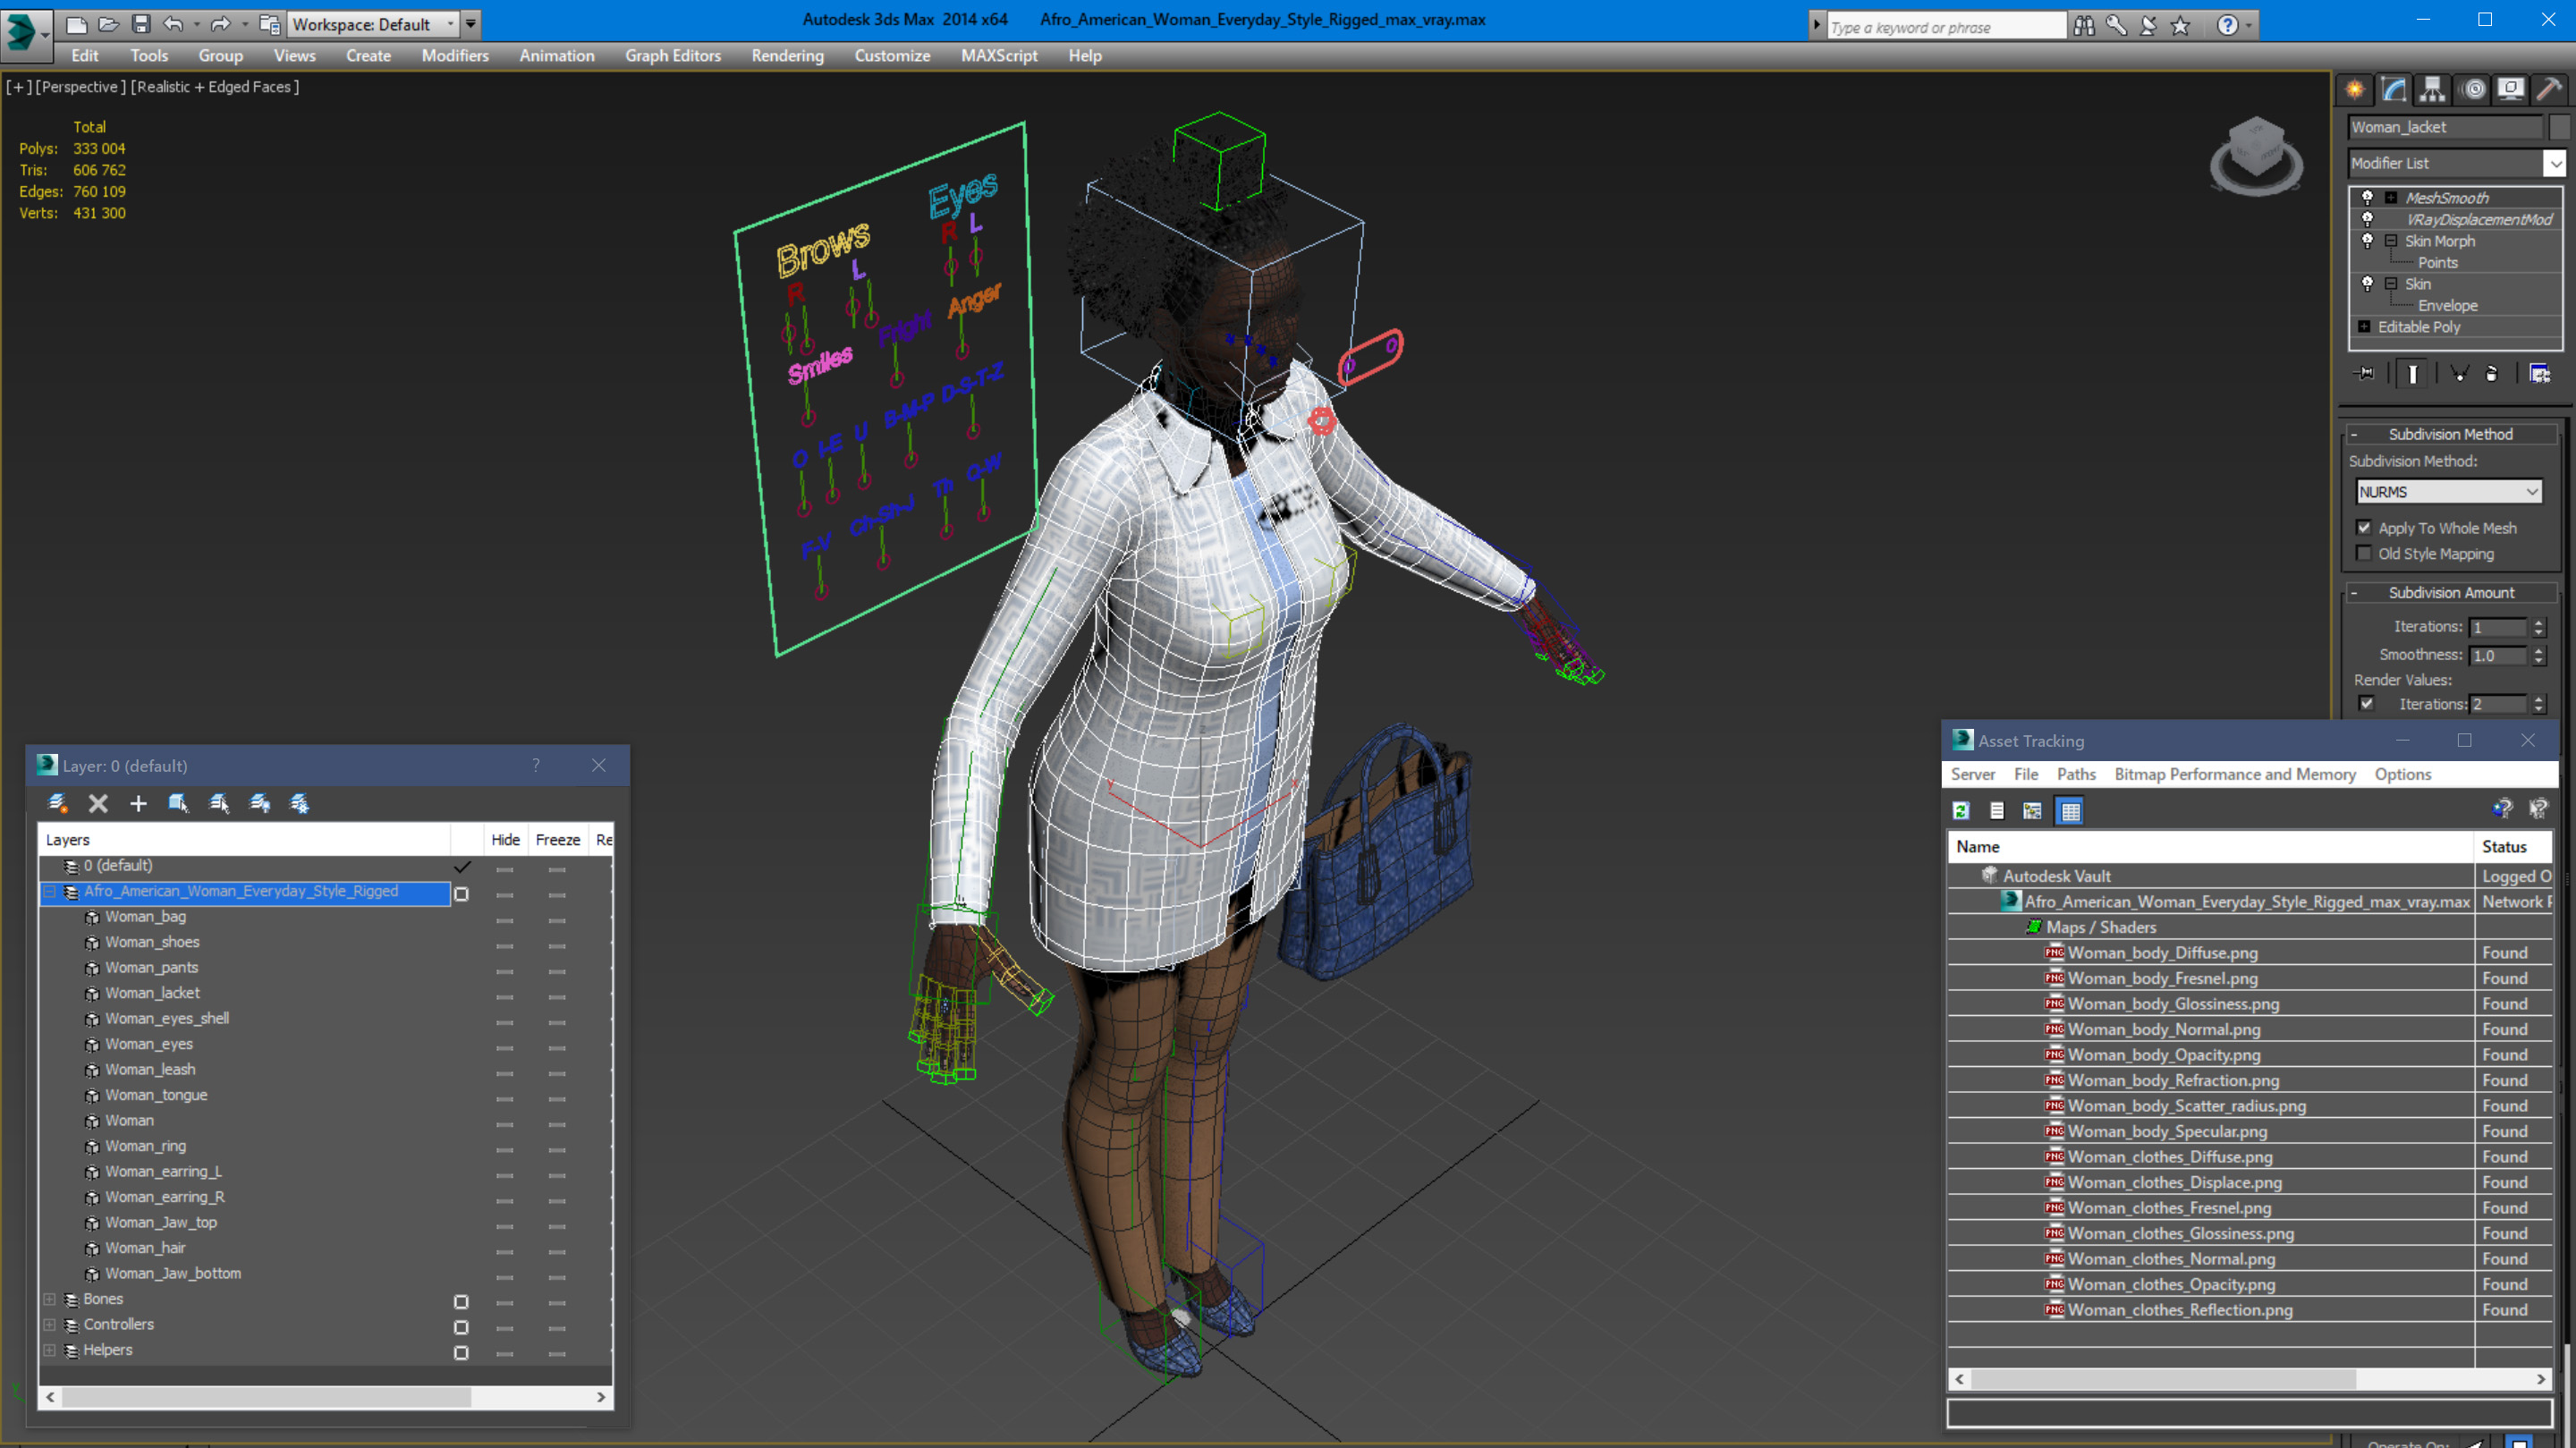
Task: Click Create New Layer icon in Layer dialog
Action: (58, 803)
